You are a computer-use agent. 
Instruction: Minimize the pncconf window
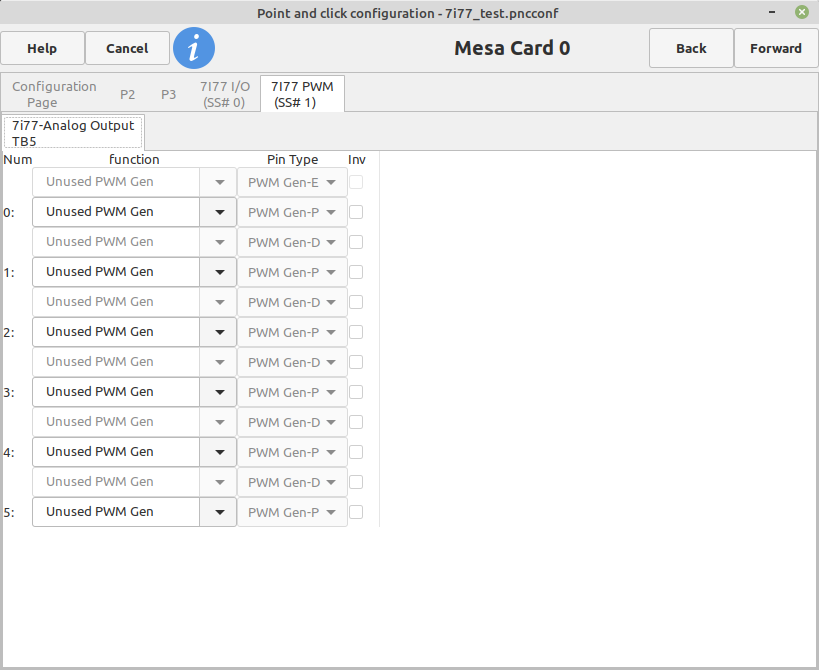tap(772, 12)
